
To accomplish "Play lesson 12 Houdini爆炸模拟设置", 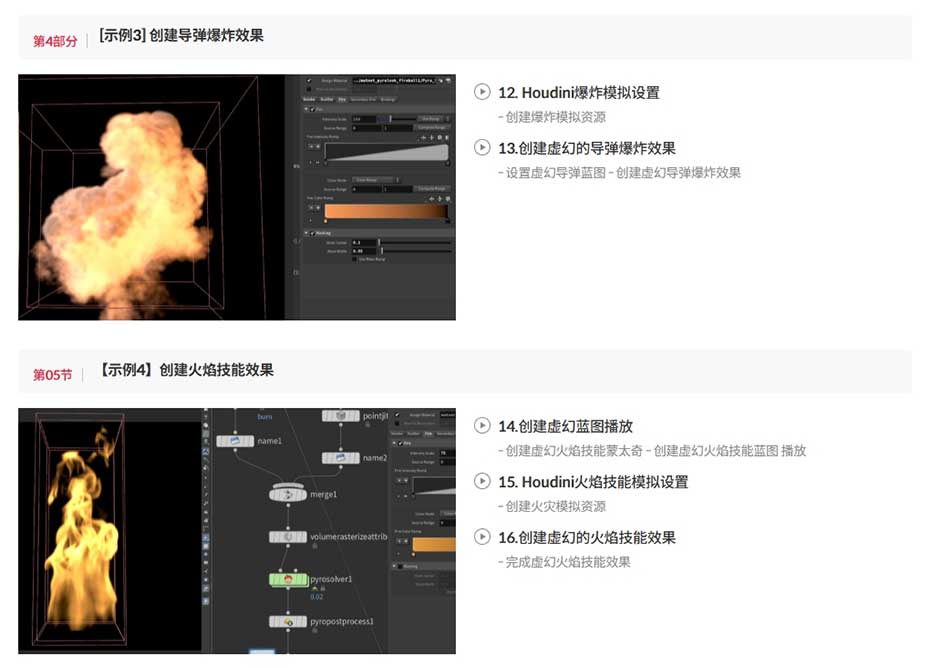I will coord(482,92).
